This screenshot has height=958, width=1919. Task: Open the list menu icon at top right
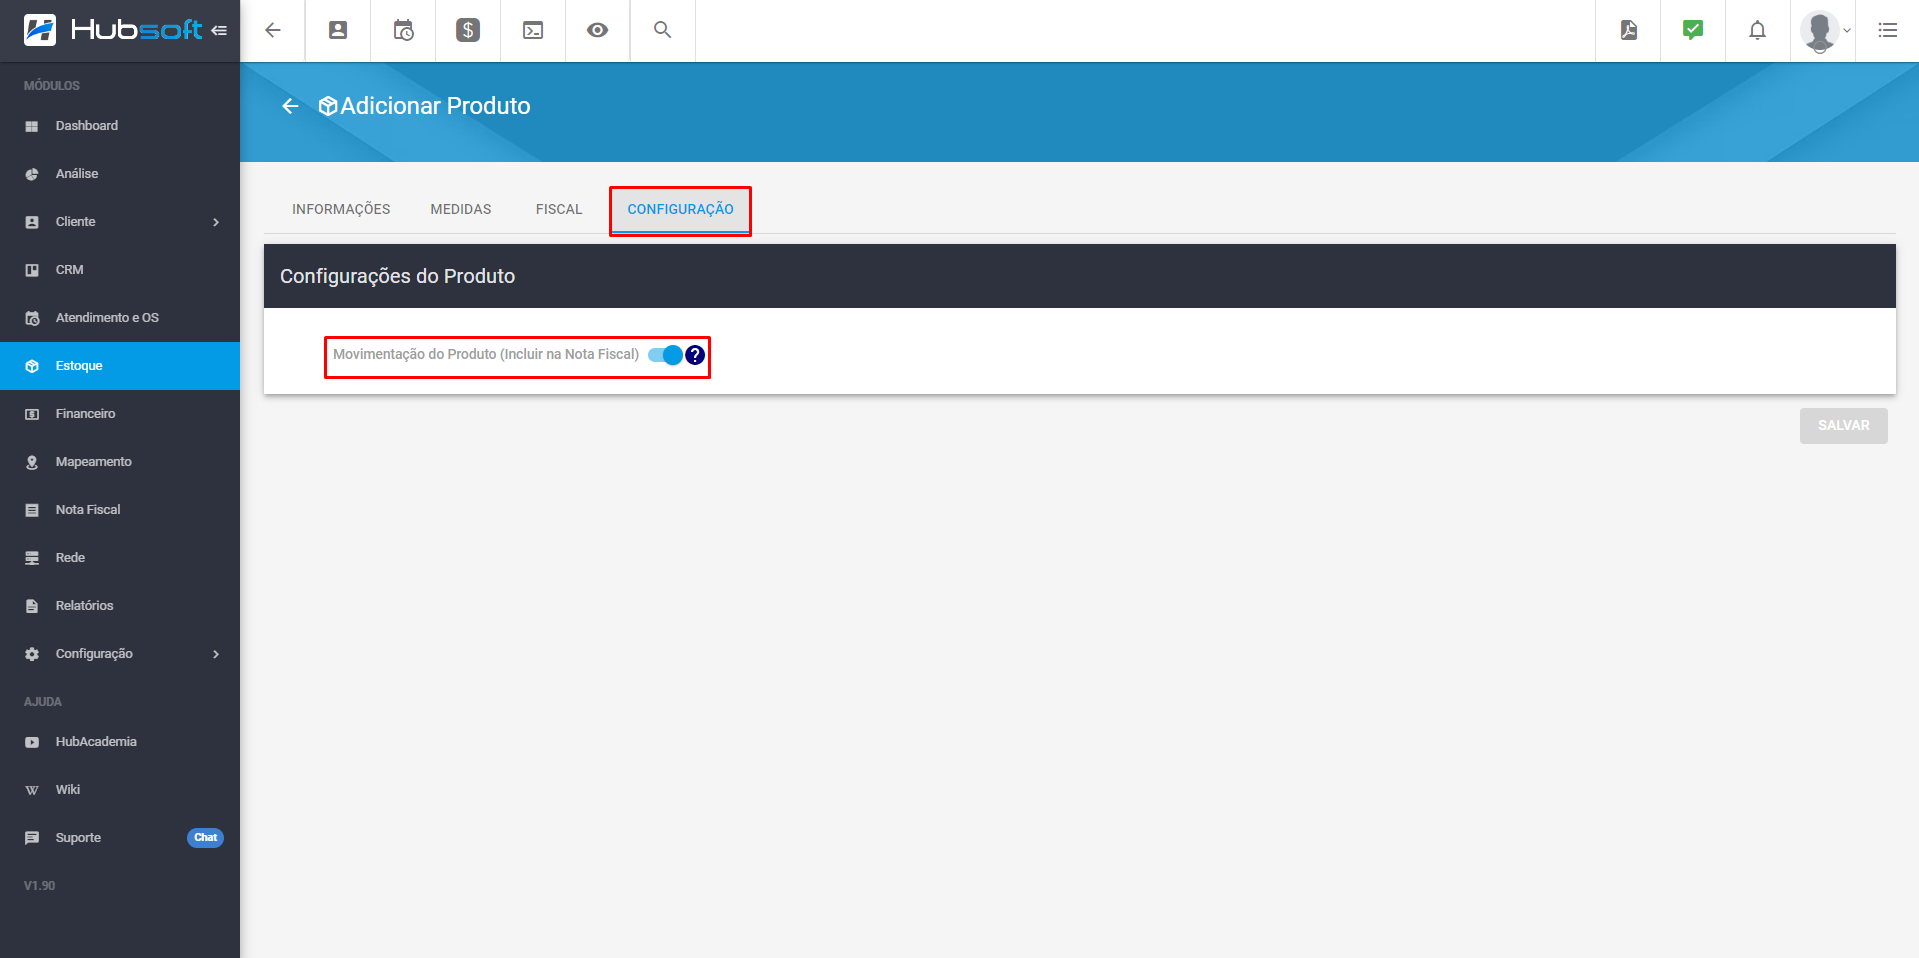(1887, 30)
